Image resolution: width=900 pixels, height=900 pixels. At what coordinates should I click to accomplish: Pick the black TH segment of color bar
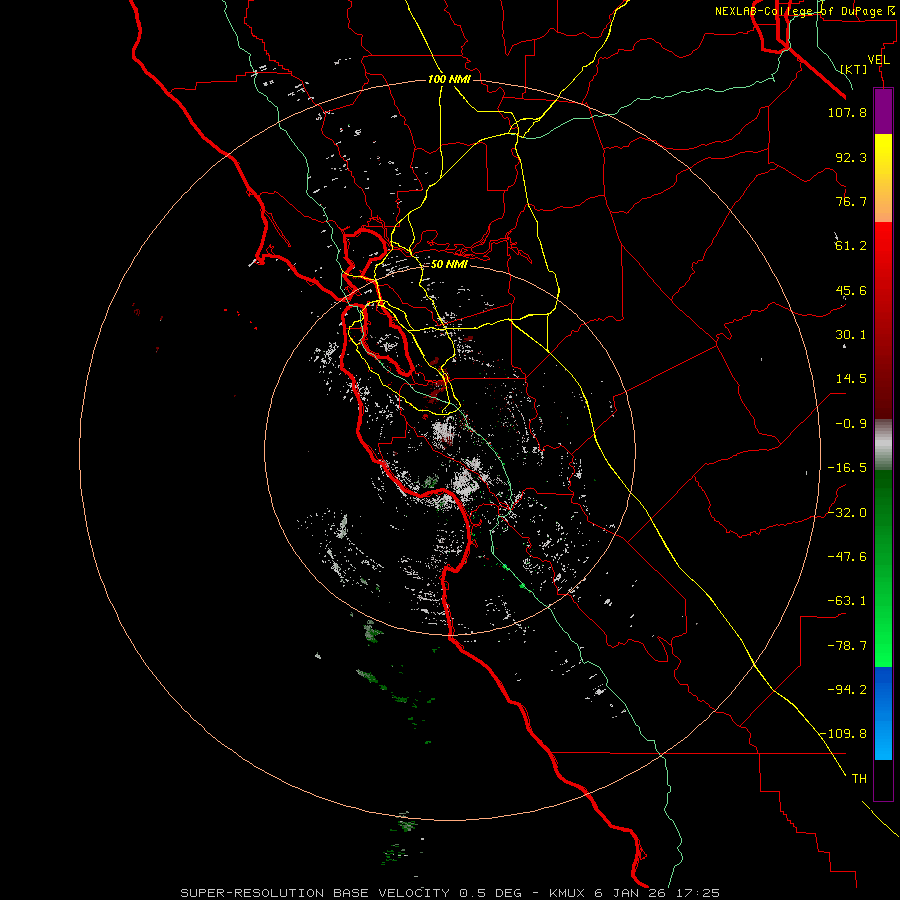(883, 780)
